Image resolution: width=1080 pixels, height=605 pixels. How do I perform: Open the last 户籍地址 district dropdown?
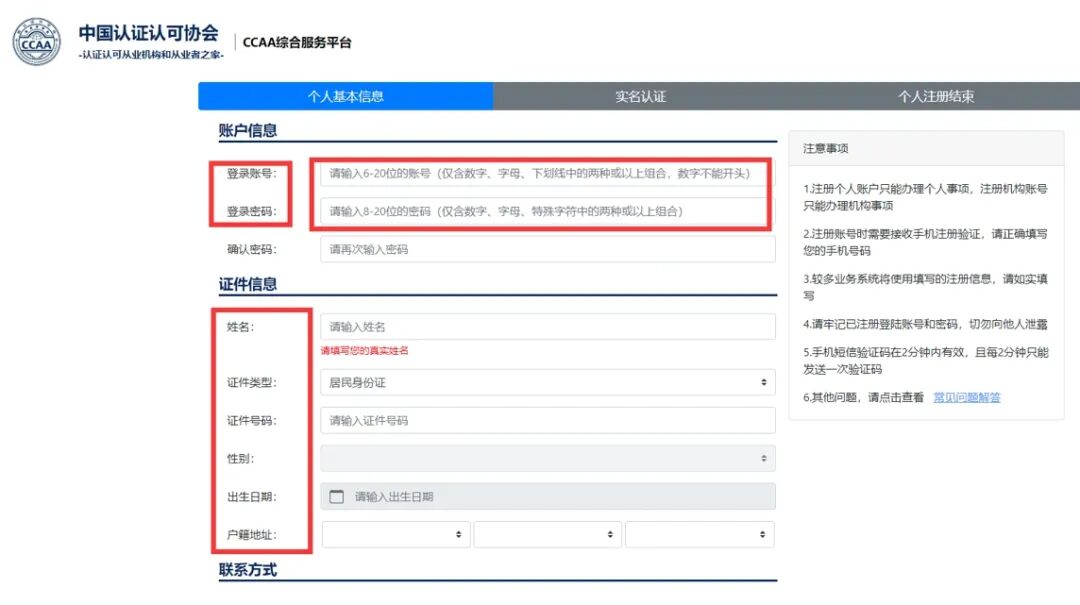click(700, 533)
